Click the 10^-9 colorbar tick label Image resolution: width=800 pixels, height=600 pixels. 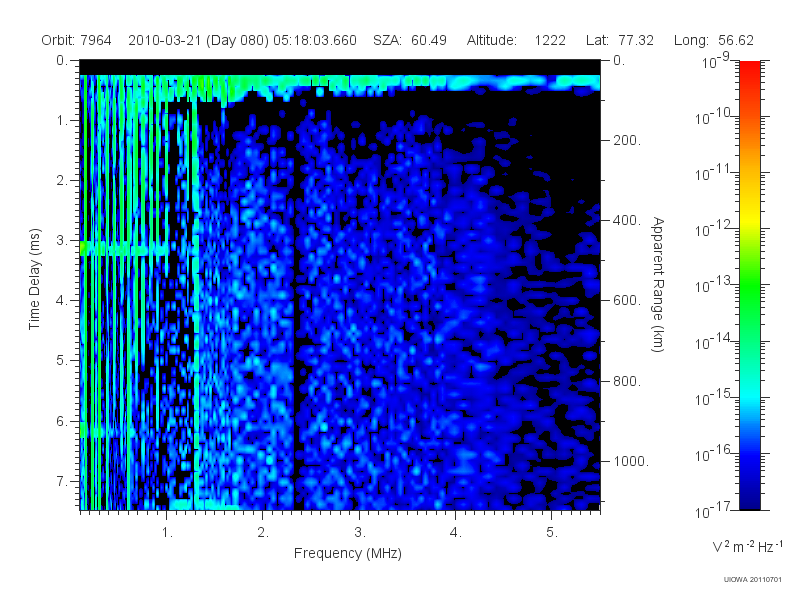[716, 61]
